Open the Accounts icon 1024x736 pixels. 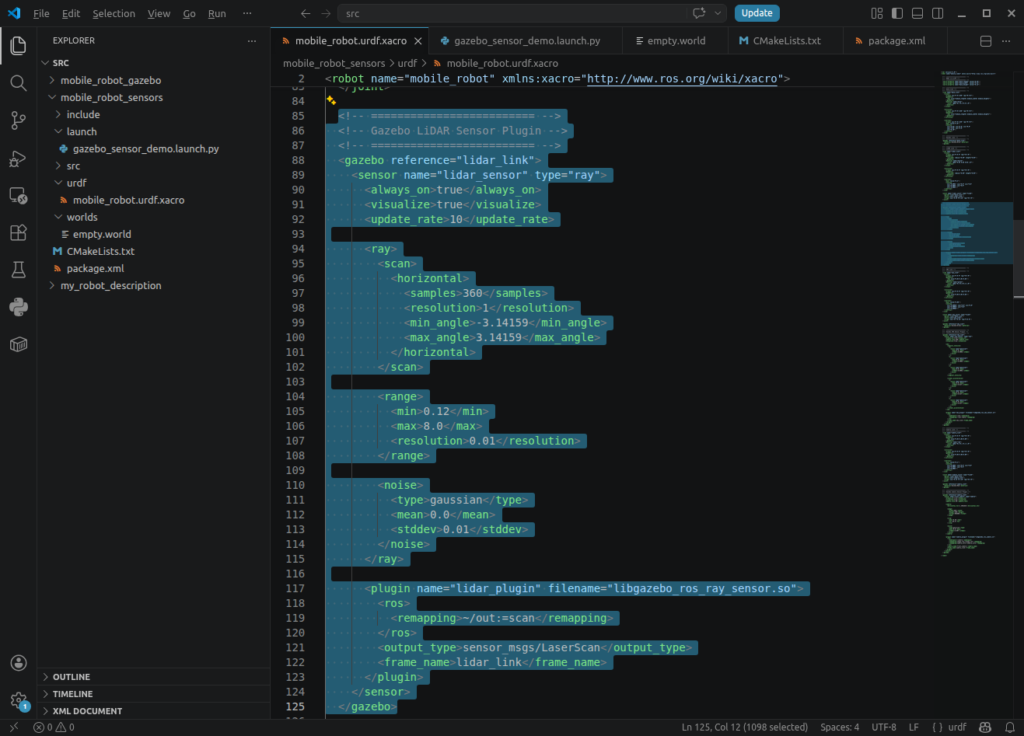coord(18,663)
